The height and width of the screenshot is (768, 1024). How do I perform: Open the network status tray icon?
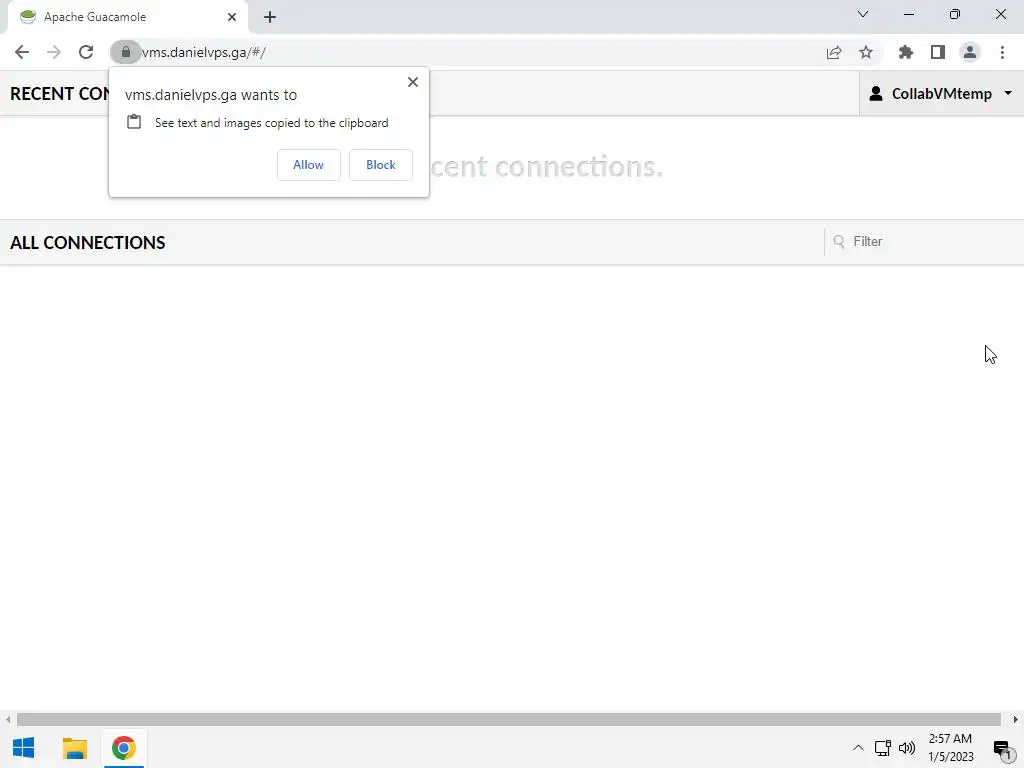pyautogui.click(x=882, y=748)
